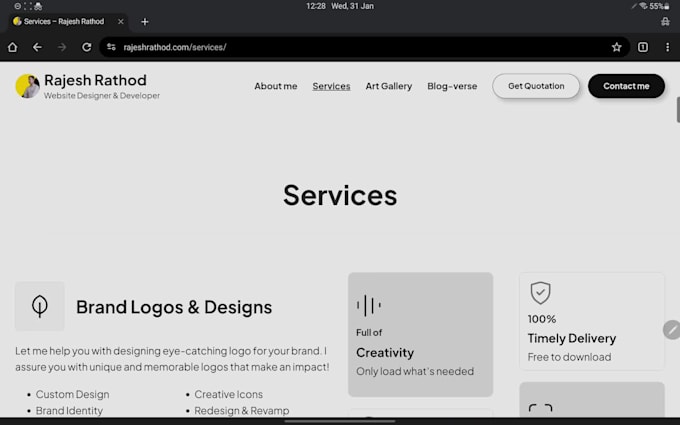The image size is (680, 425).
Task: View site information icon in address bar
Action: [x=111, y=47]
